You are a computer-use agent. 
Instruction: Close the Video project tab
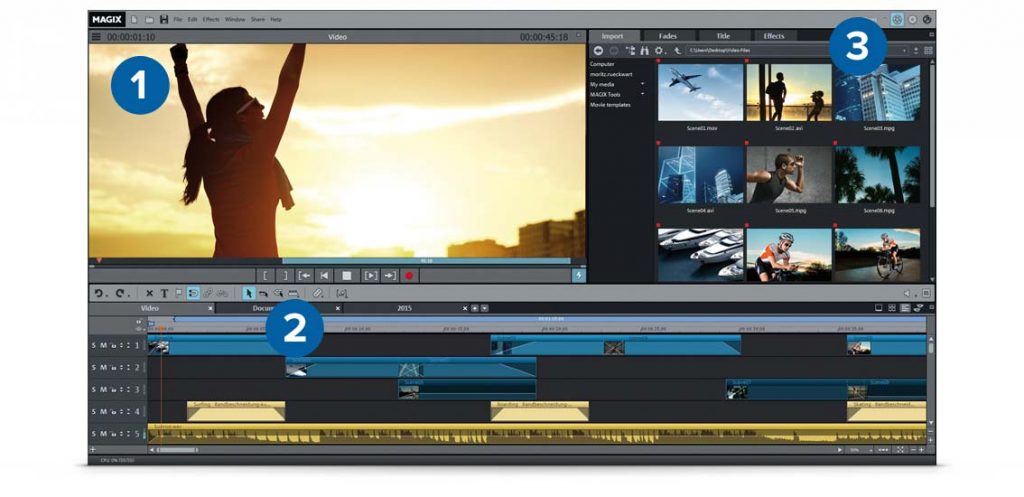coord(210,308)
